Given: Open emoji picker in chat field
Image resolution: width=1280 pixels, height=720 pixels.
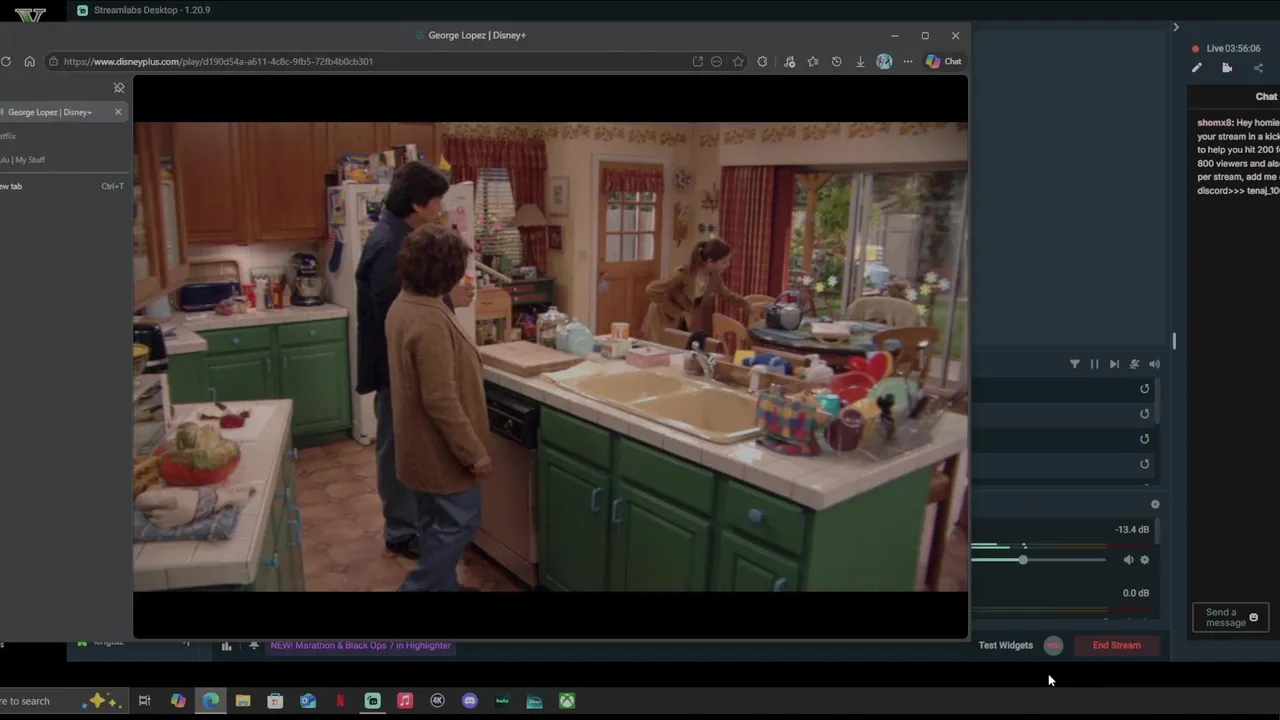Looking at the screenshot, I should [x=1254, y=617].
